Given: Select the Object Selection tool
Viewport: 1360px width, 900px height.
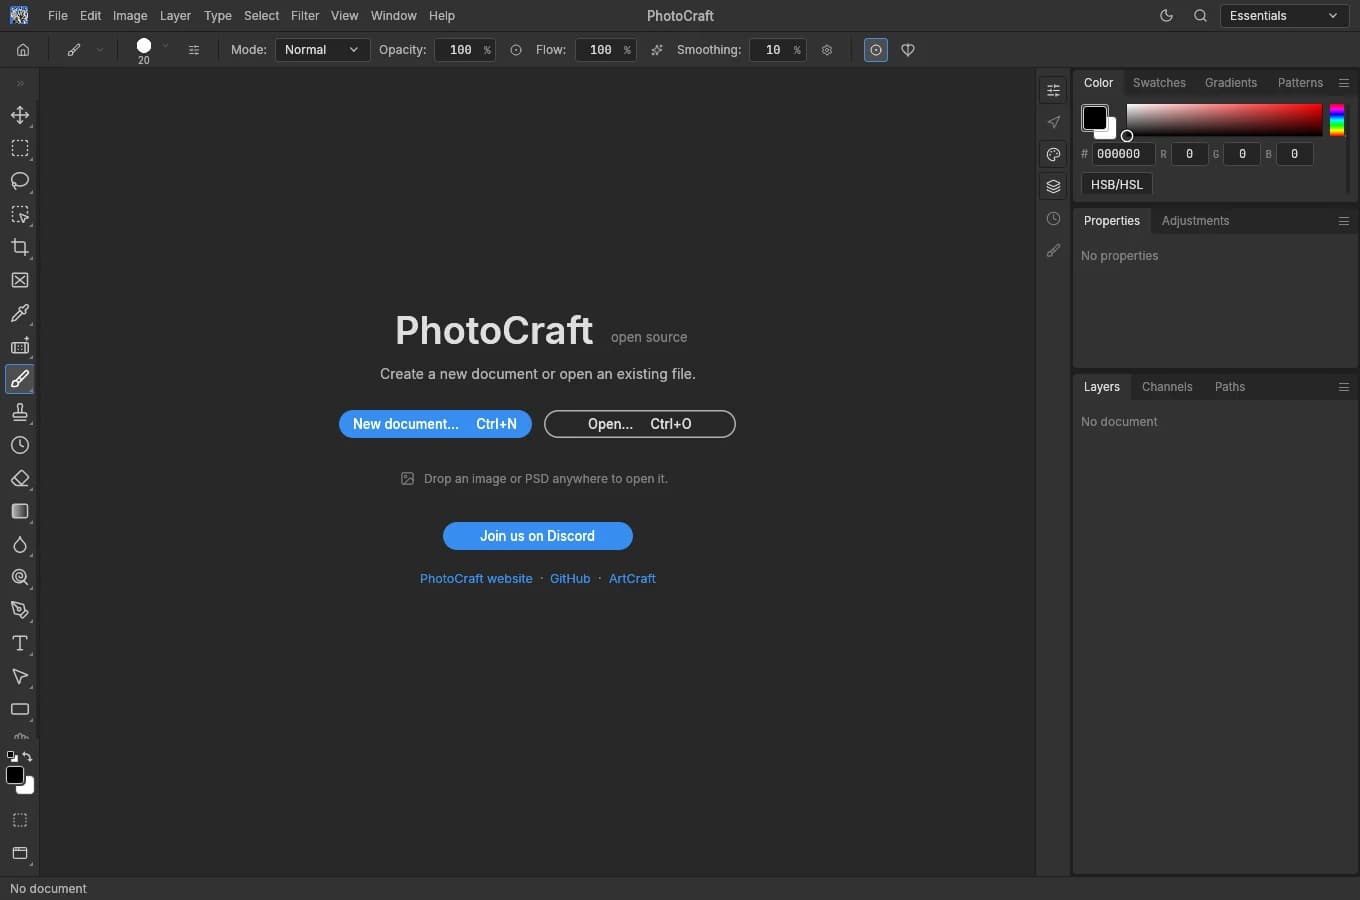Looking at the screenshot, I should 20,214.
